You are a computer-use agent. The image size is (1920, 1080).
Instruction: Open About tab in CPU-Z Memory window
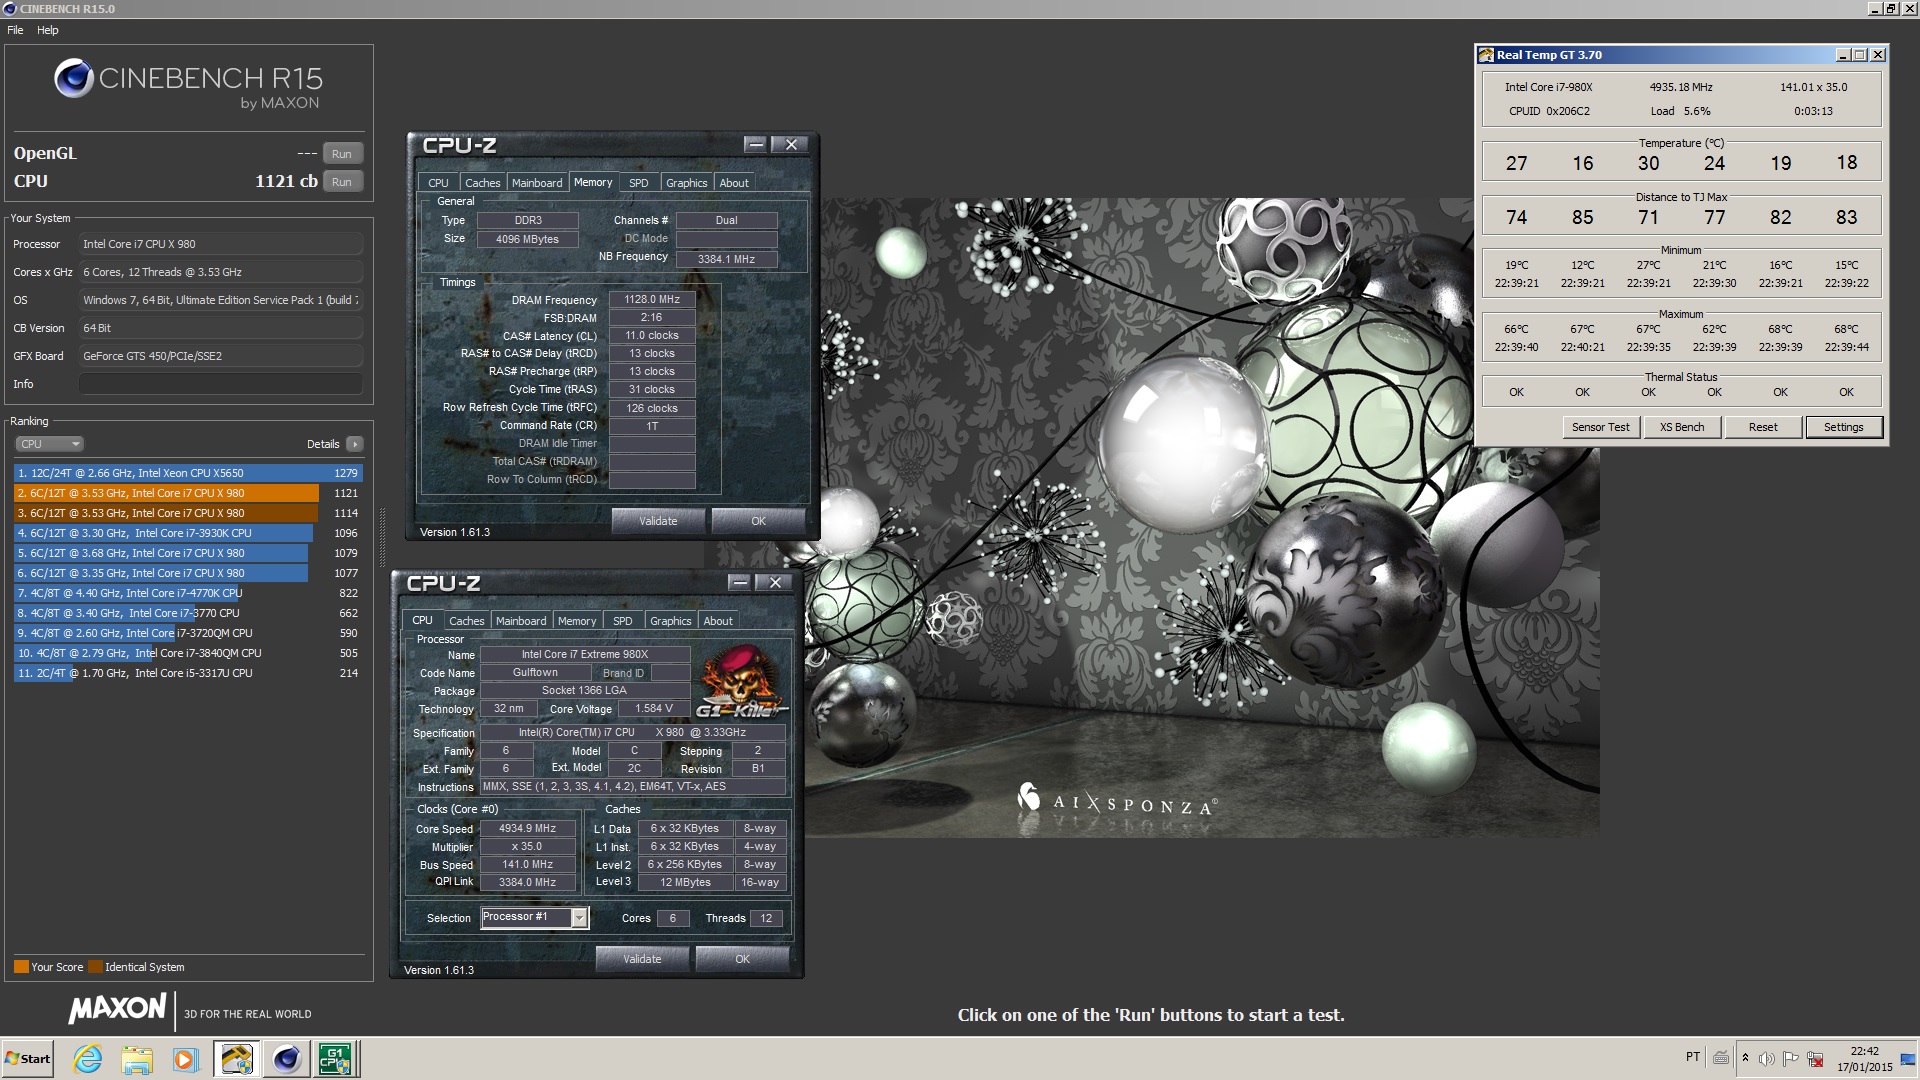click(734, 183)
